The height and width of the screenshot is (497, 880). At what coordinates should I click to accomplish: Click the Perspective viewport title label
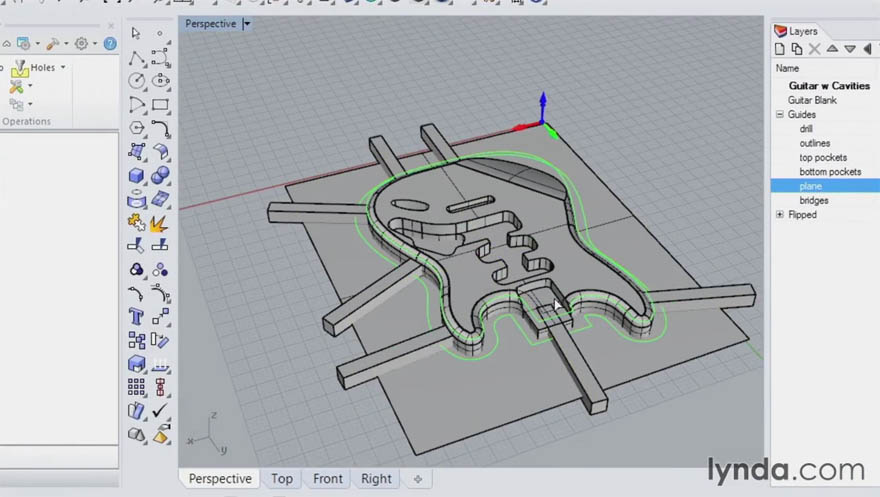pyautogui.click(x=210, y=24)
